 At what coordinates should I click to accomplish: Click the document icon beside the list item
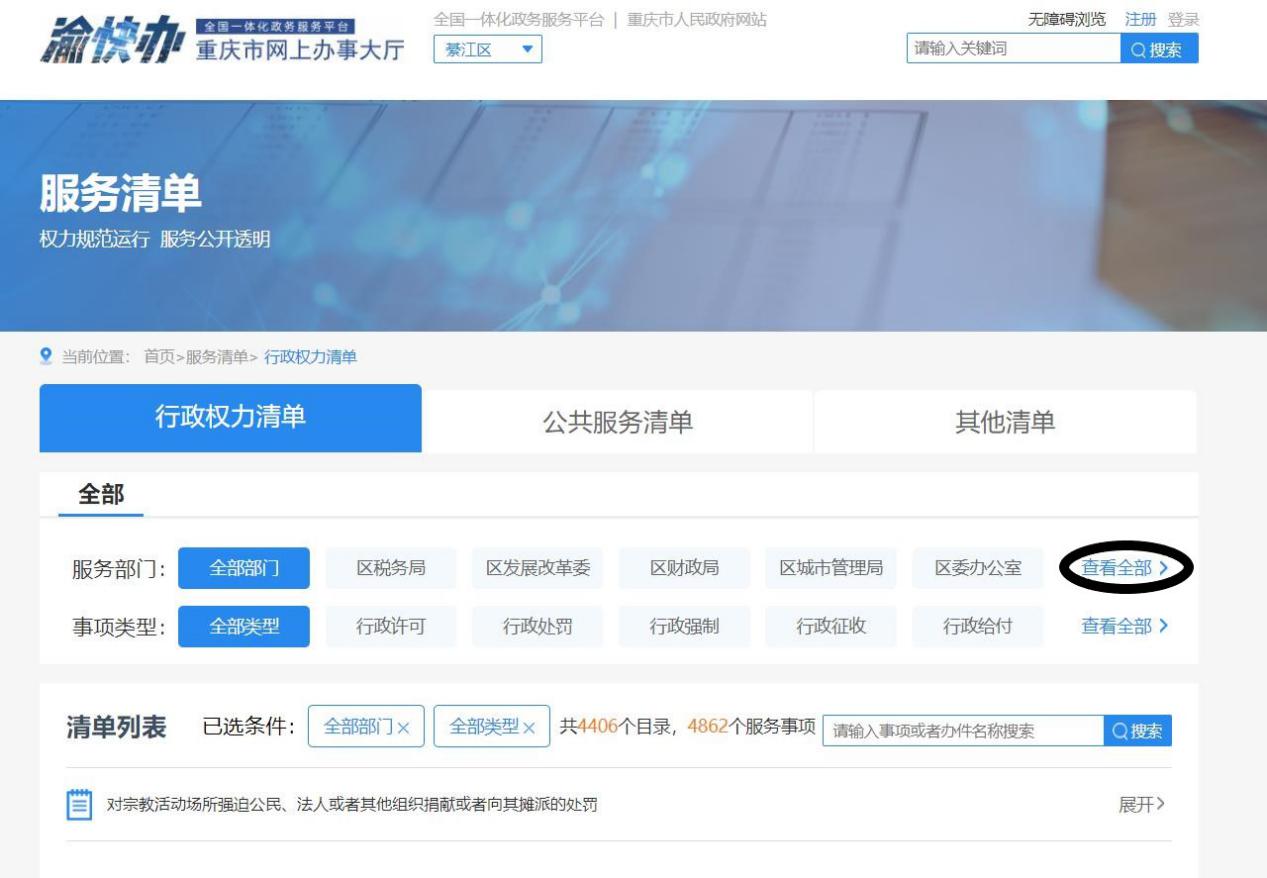coord(79,805)
